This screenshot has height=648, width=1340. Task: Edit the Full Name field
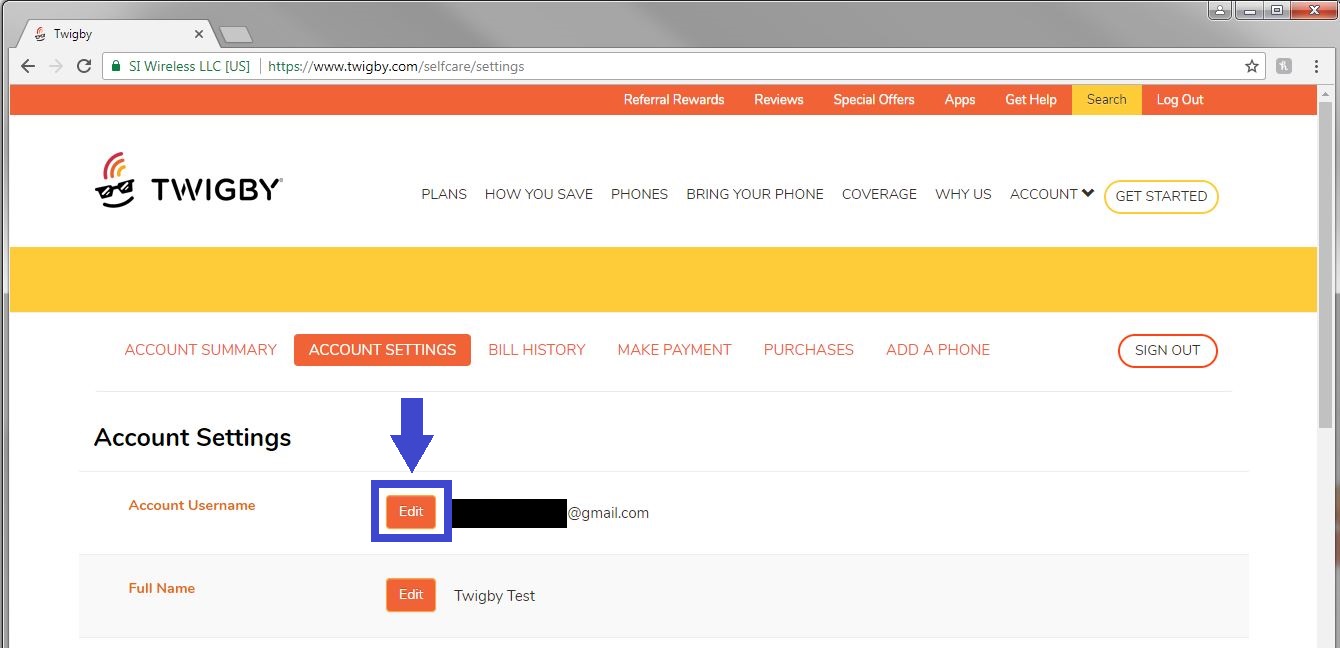coord(411,595)
